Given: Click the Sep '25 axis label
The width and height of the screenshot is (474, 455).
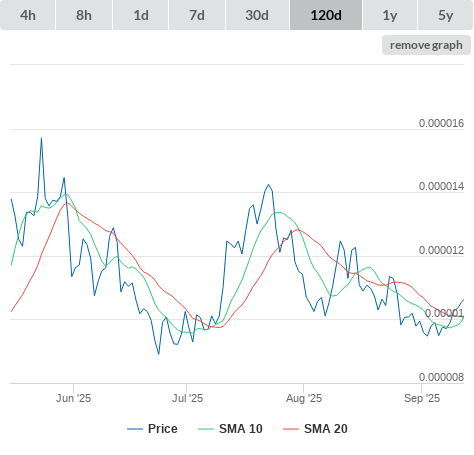Looking at the screenshot, I should 422,398.
